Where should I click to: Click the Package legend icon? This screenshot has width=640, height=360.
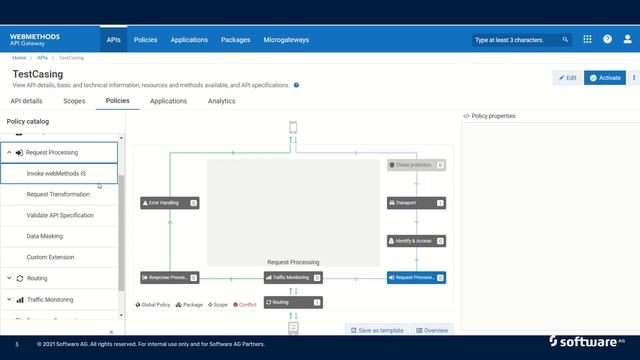(179, 304)
